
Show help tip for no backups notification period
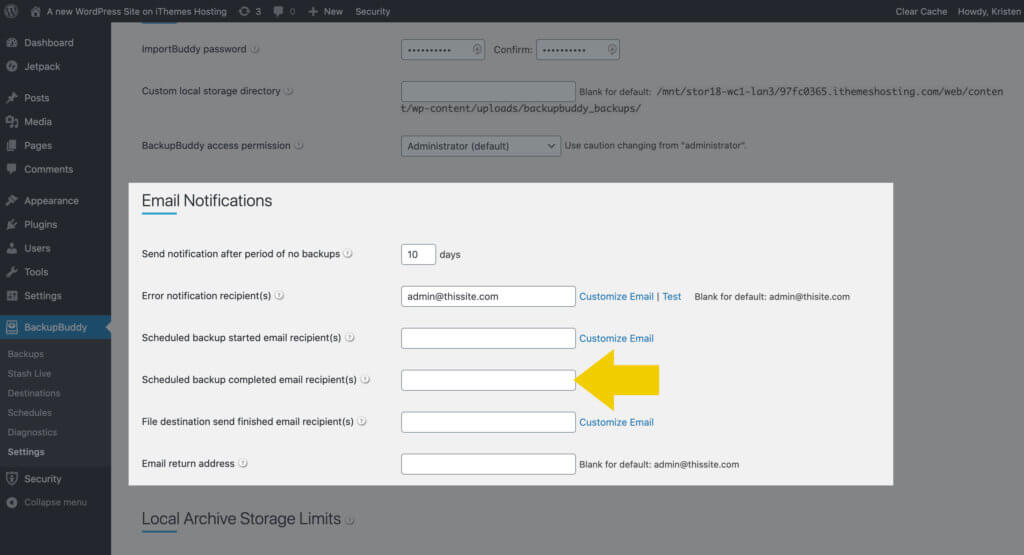click(x=348, y=253)
